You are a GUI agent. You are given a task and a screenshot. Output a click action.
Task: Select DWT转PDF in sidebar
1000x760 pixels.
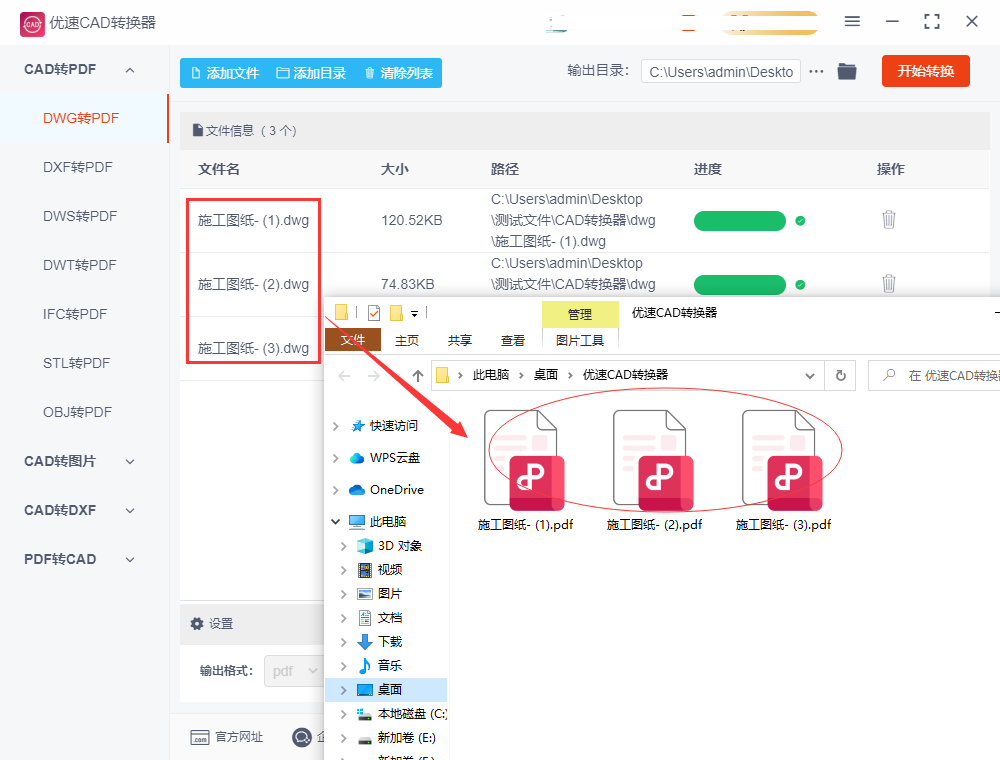[79, 265]
